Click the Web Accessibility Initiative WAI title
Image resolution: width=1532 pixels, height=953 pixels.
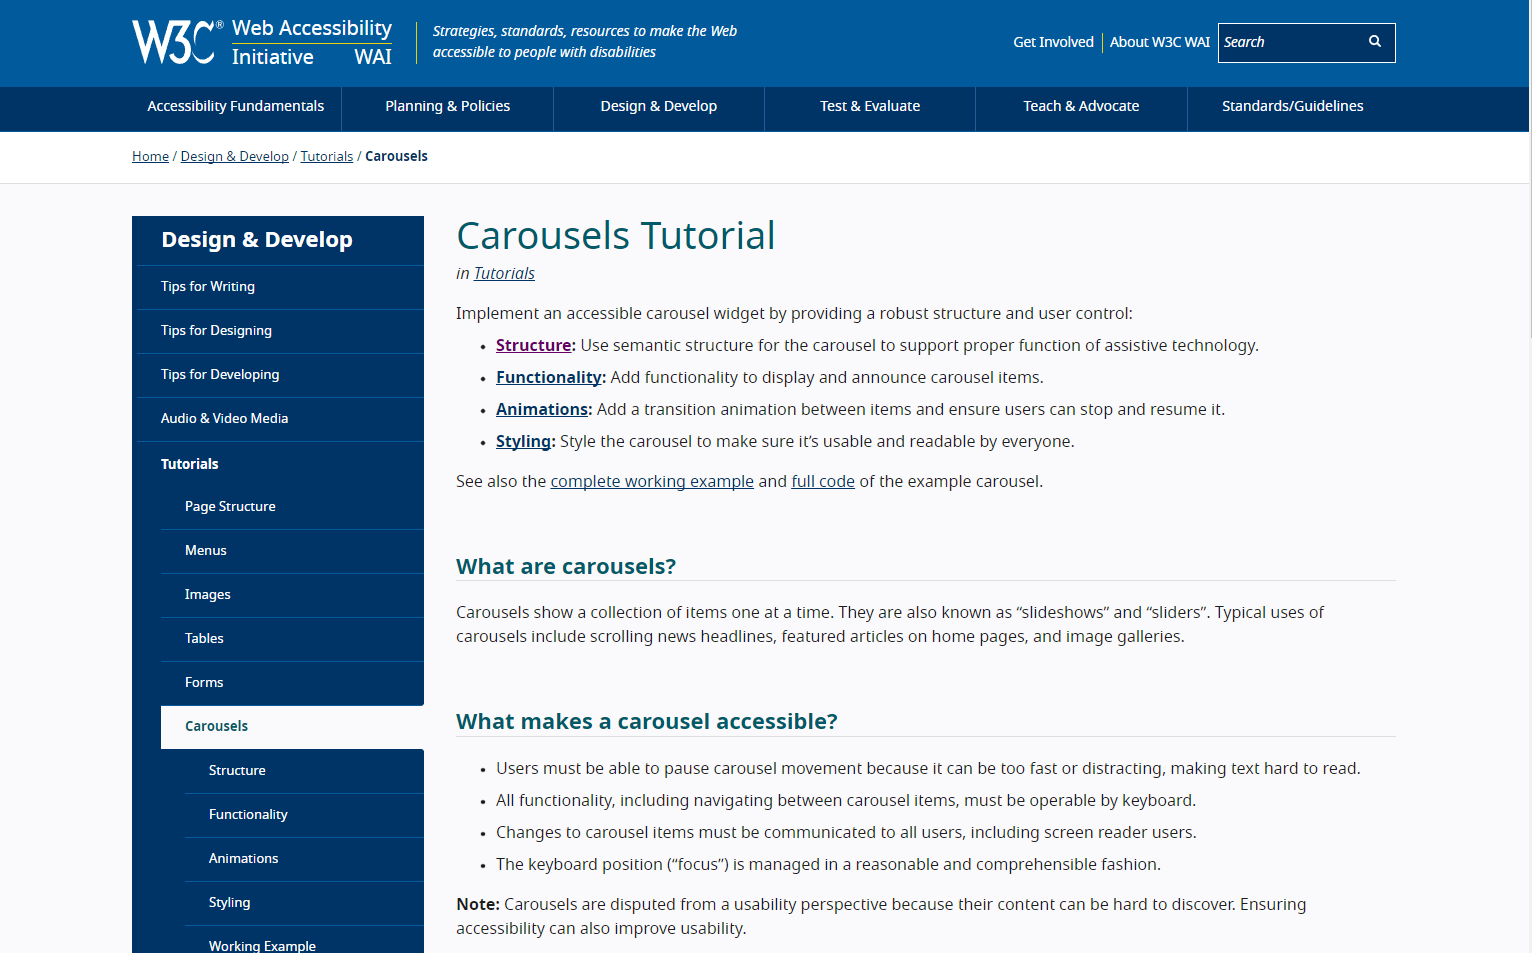[x=312, y=43]
